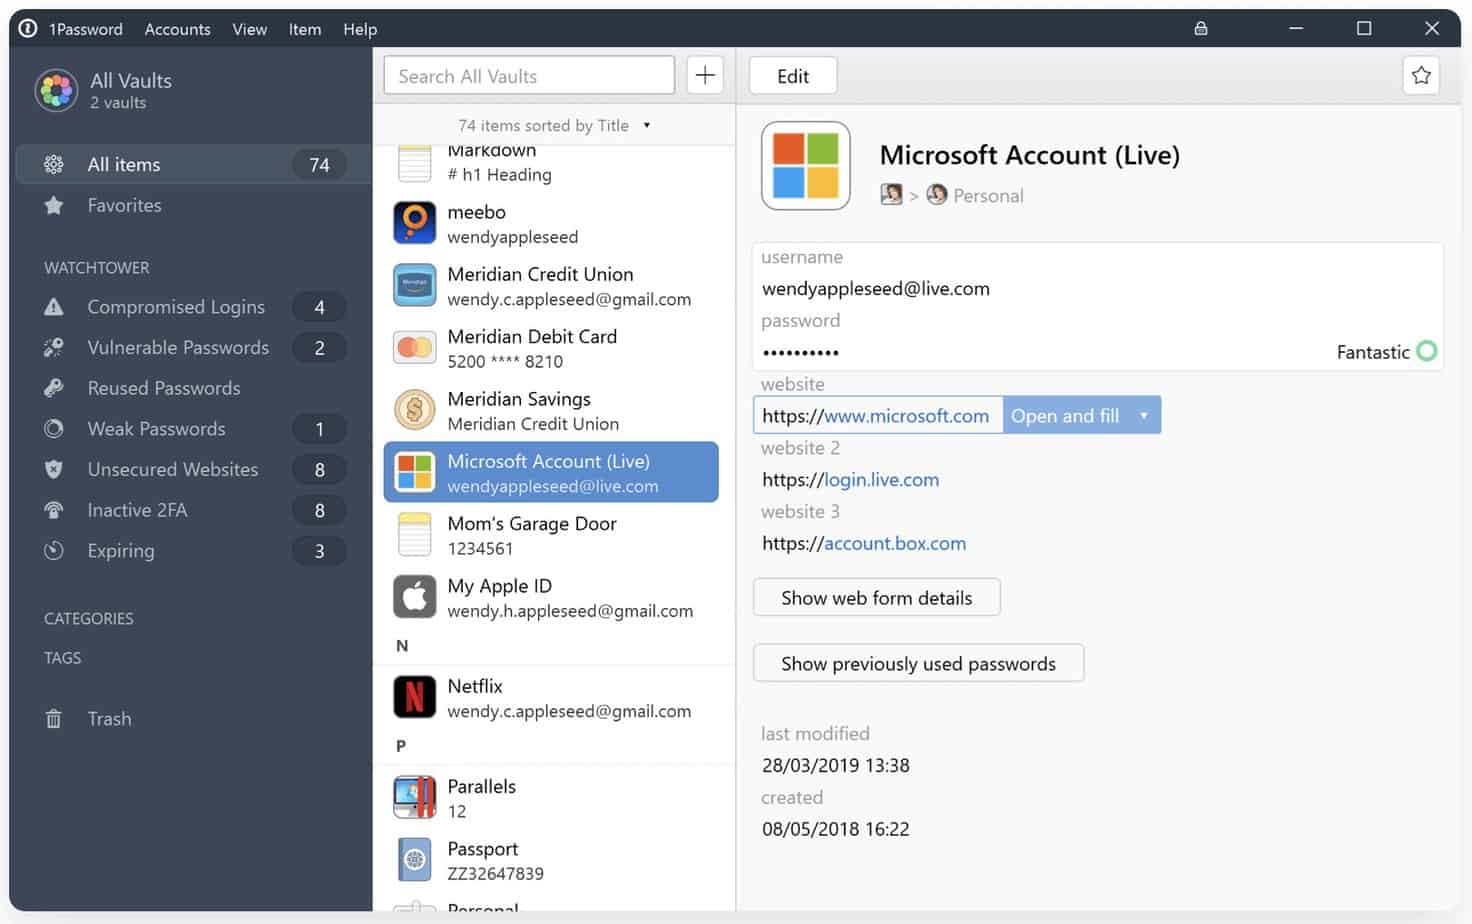This screenshot has width=1472, height=924.
Task: Expand the CATEGORIES section header
Action: pyautogui.click(x=89, y=619)
